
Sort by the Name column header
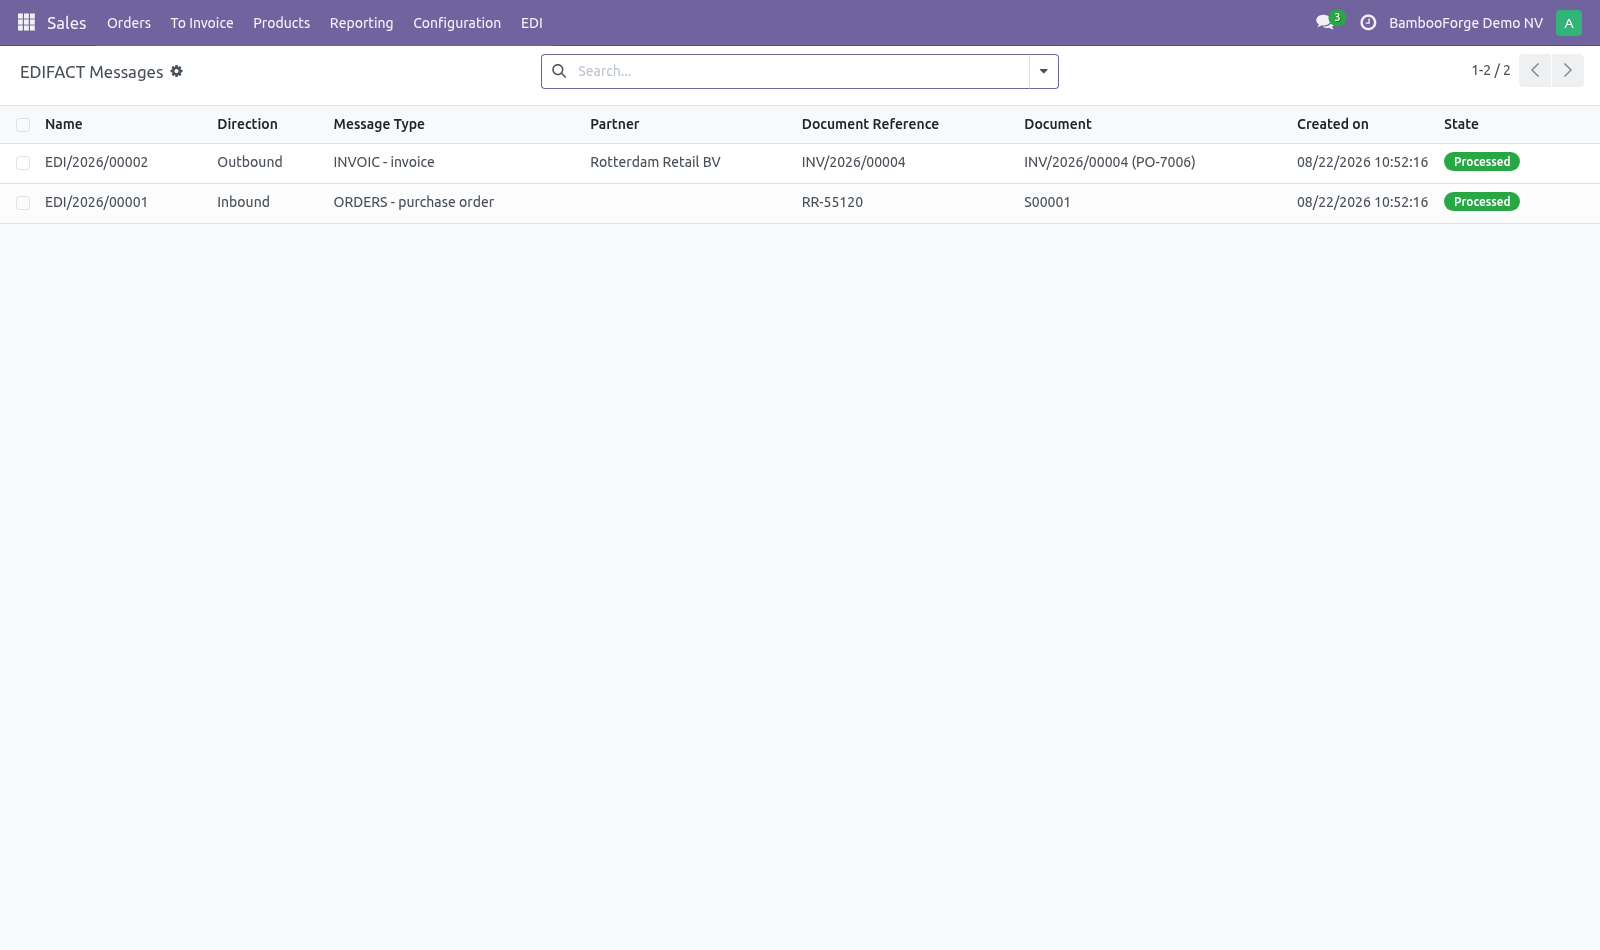pos(64,124)
